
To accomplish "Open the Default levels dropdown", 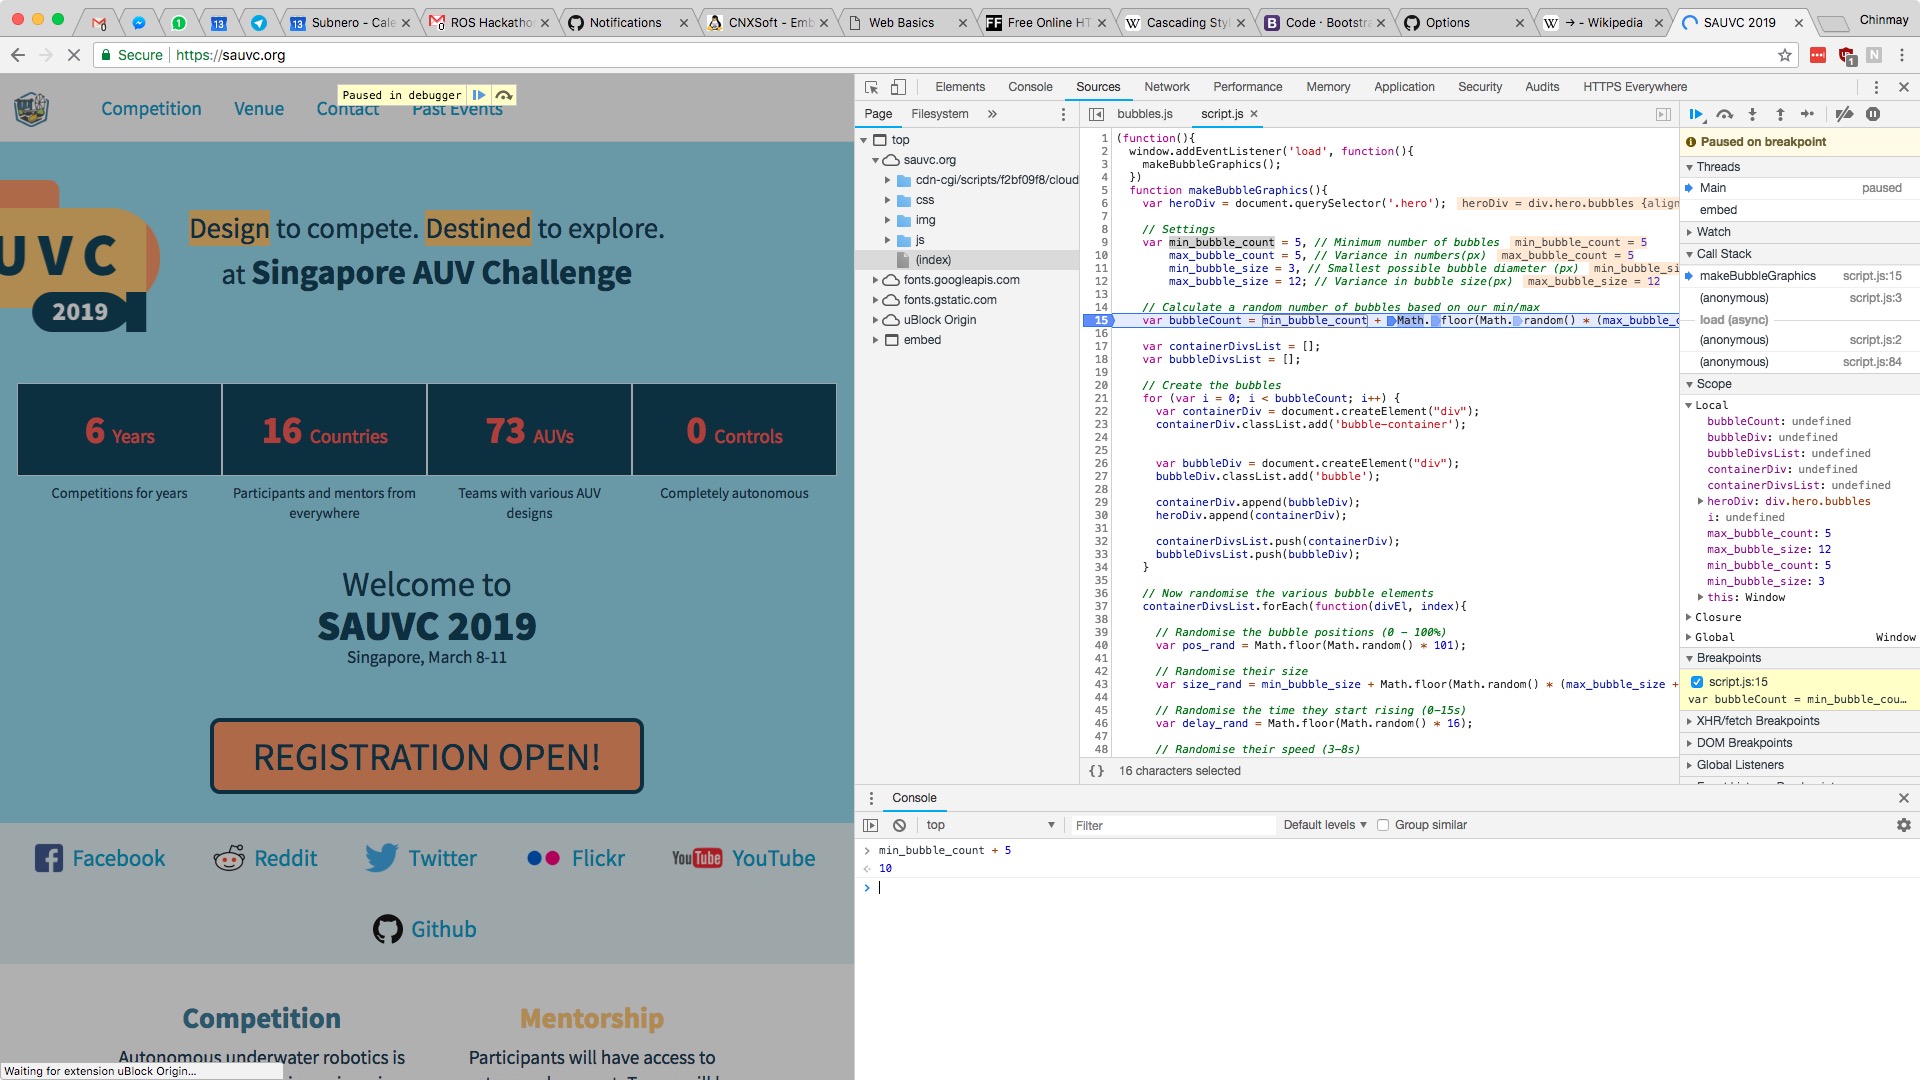I will pyautogui.click(x=1324, y=825).
